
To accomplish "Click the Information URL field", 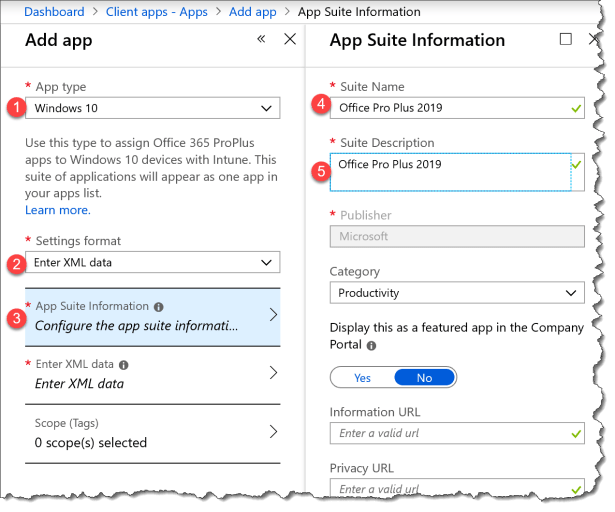I will click(x=457, y=433).
